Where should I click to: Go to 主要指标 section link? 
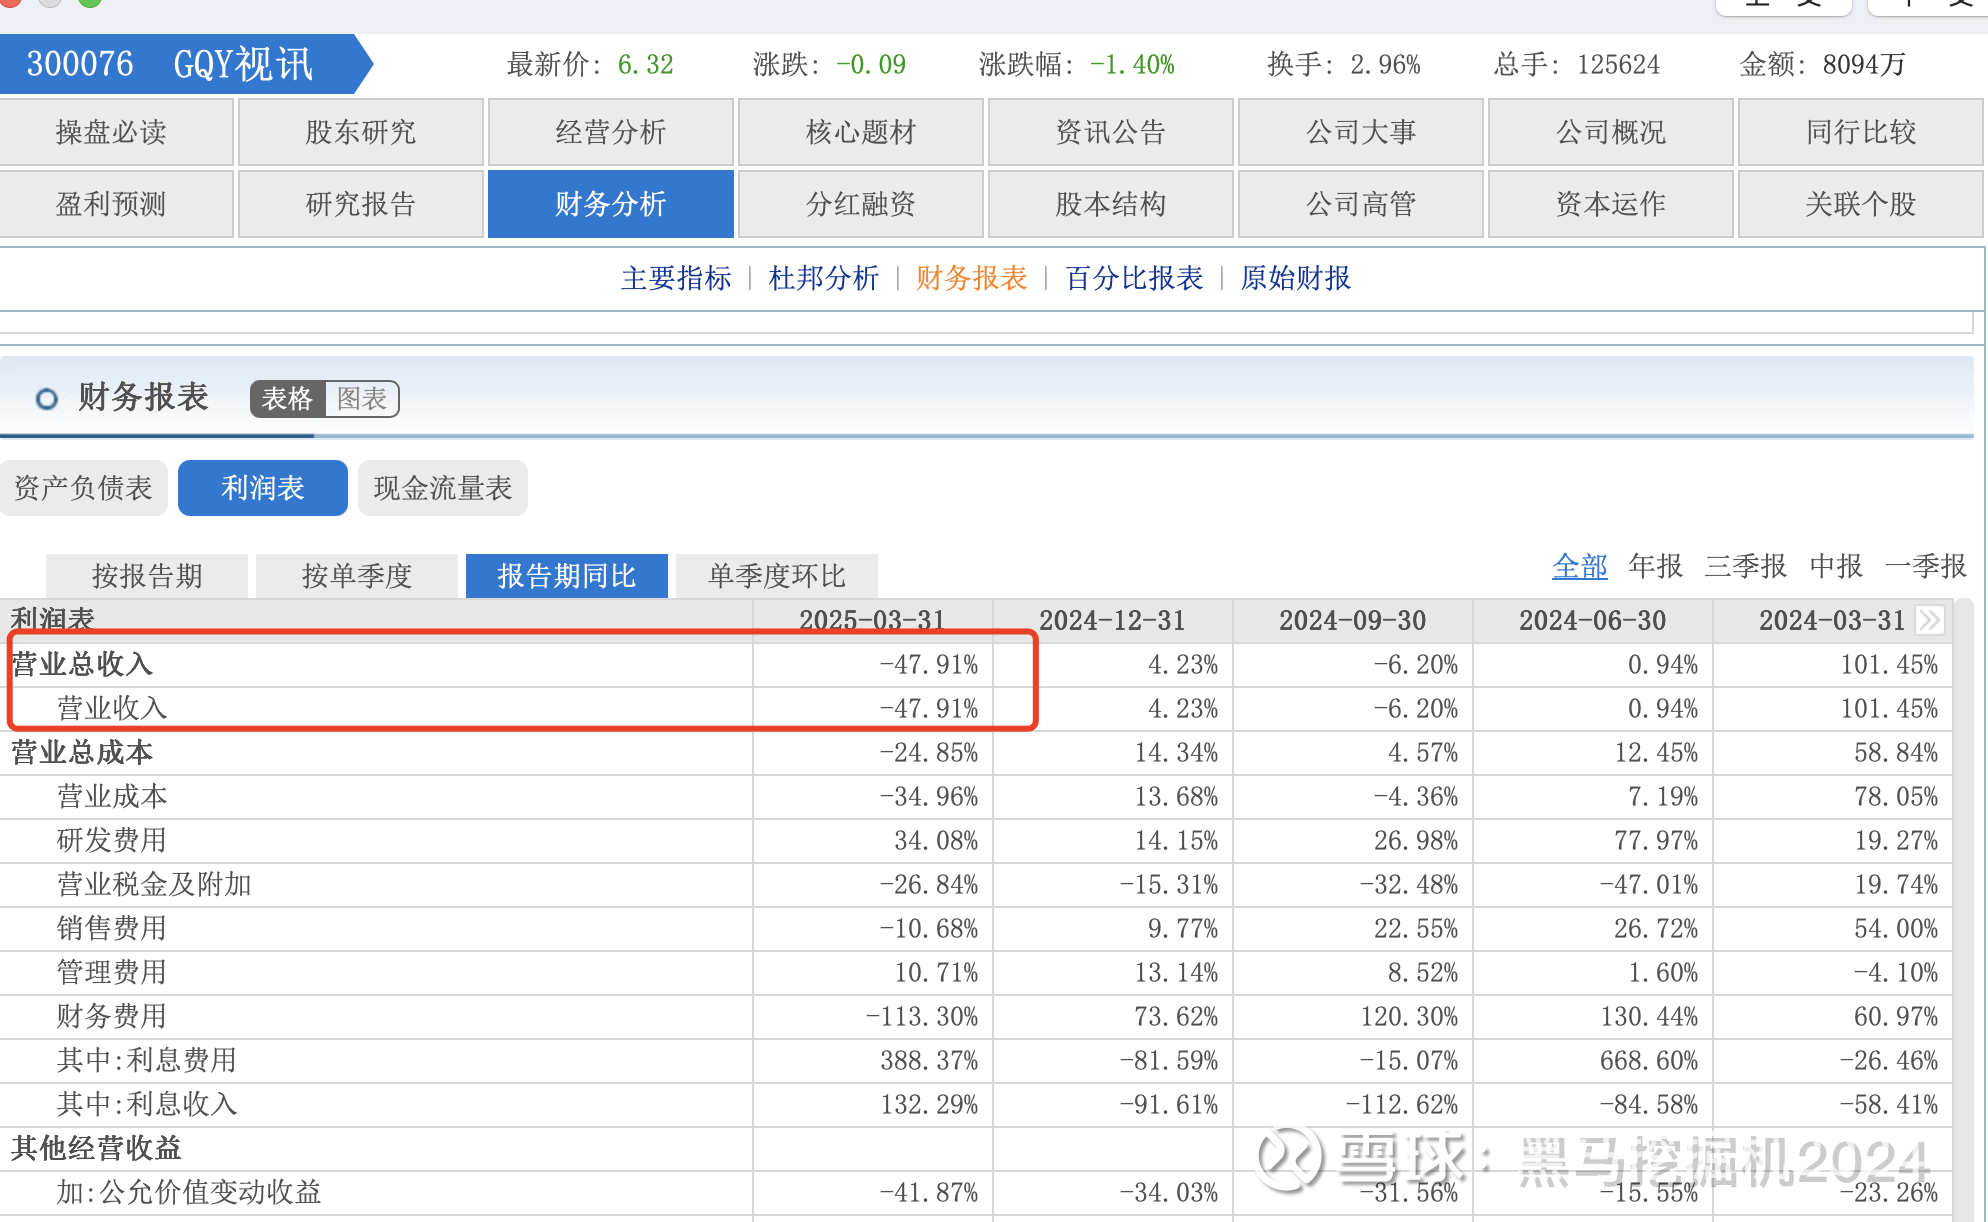tap(676, 278)
